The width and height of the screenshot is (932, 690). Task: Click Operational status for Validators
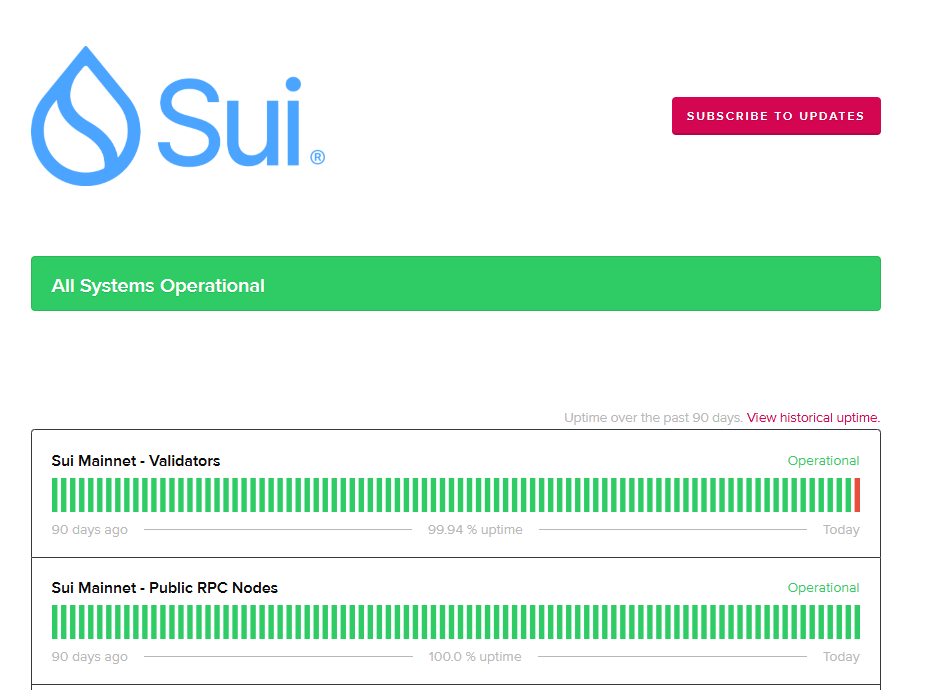823,461
